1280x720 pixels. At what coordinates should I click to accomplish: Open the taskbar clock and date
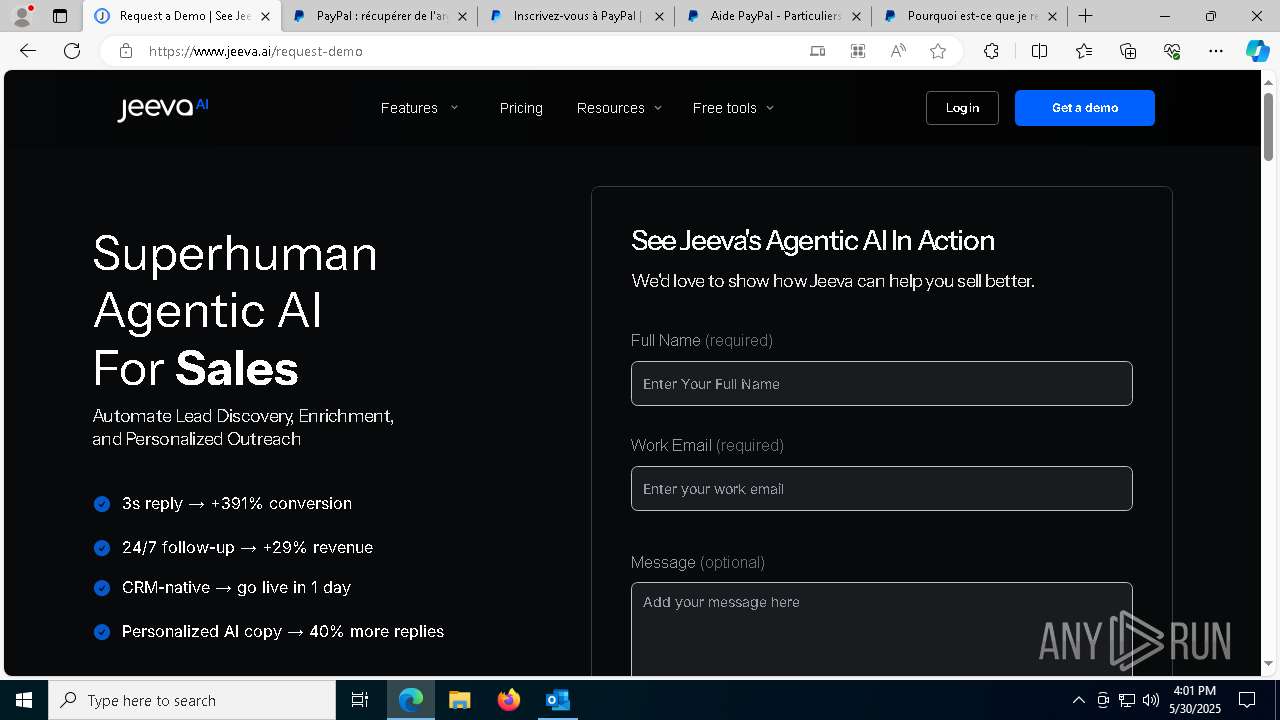1195,700
